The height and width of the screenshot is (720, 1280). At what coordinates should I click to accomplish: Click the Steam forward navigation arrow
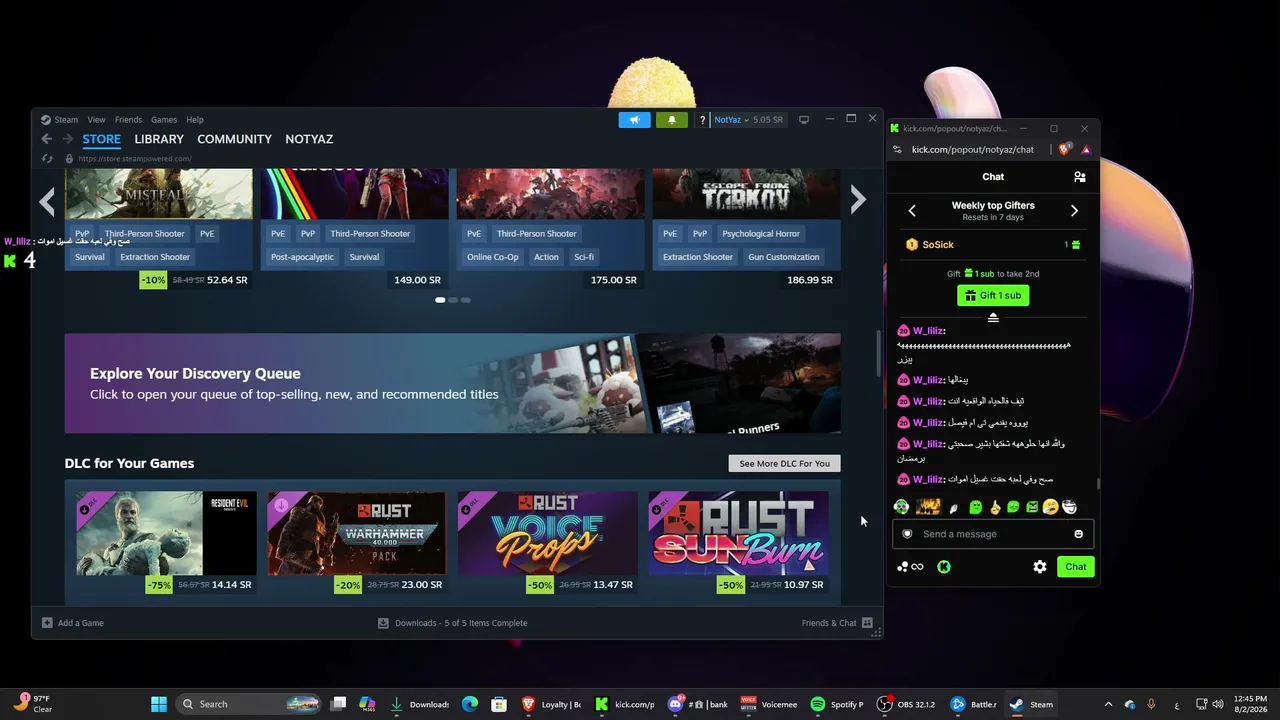67,139
